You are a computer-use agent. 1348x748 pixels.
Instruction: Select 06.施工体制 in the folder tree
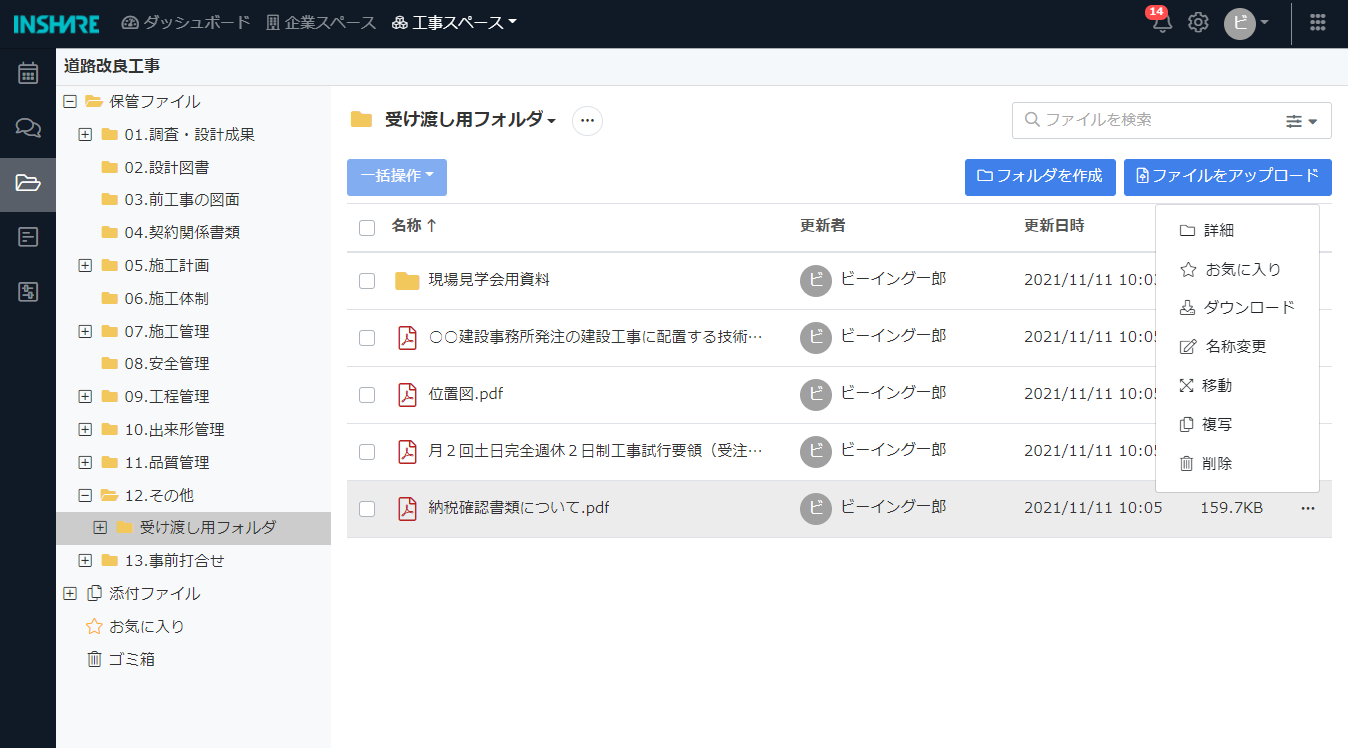[167, 298]
